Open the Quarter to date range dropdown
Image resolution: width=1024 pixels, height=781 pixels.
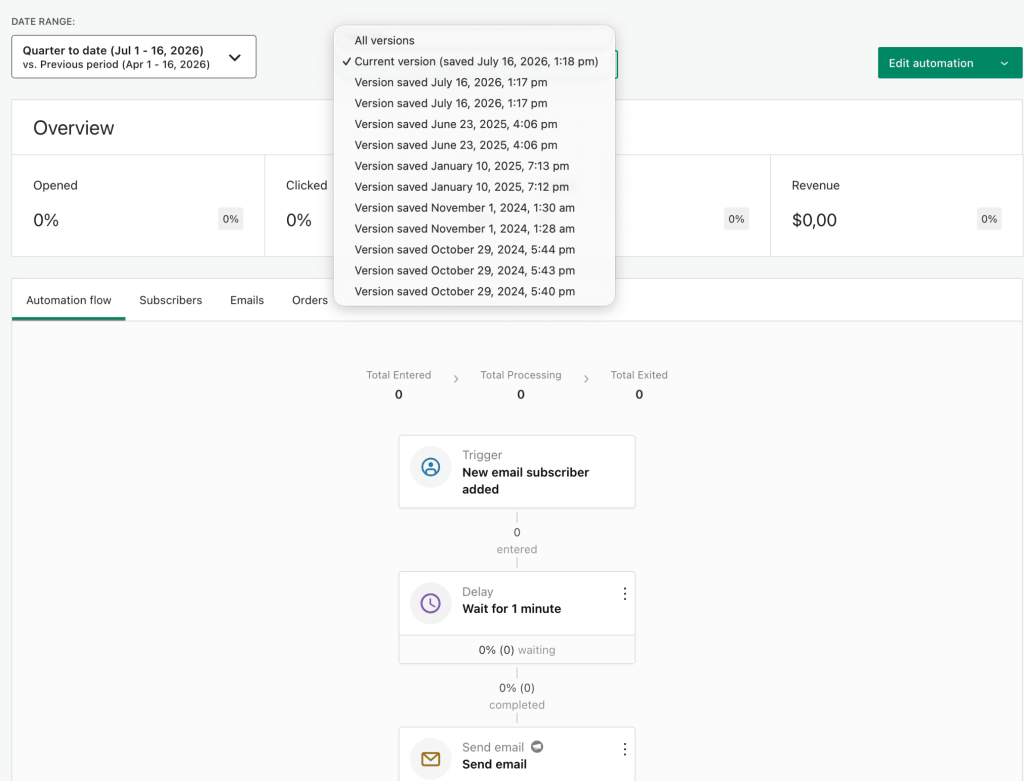(x=134, y=57)
